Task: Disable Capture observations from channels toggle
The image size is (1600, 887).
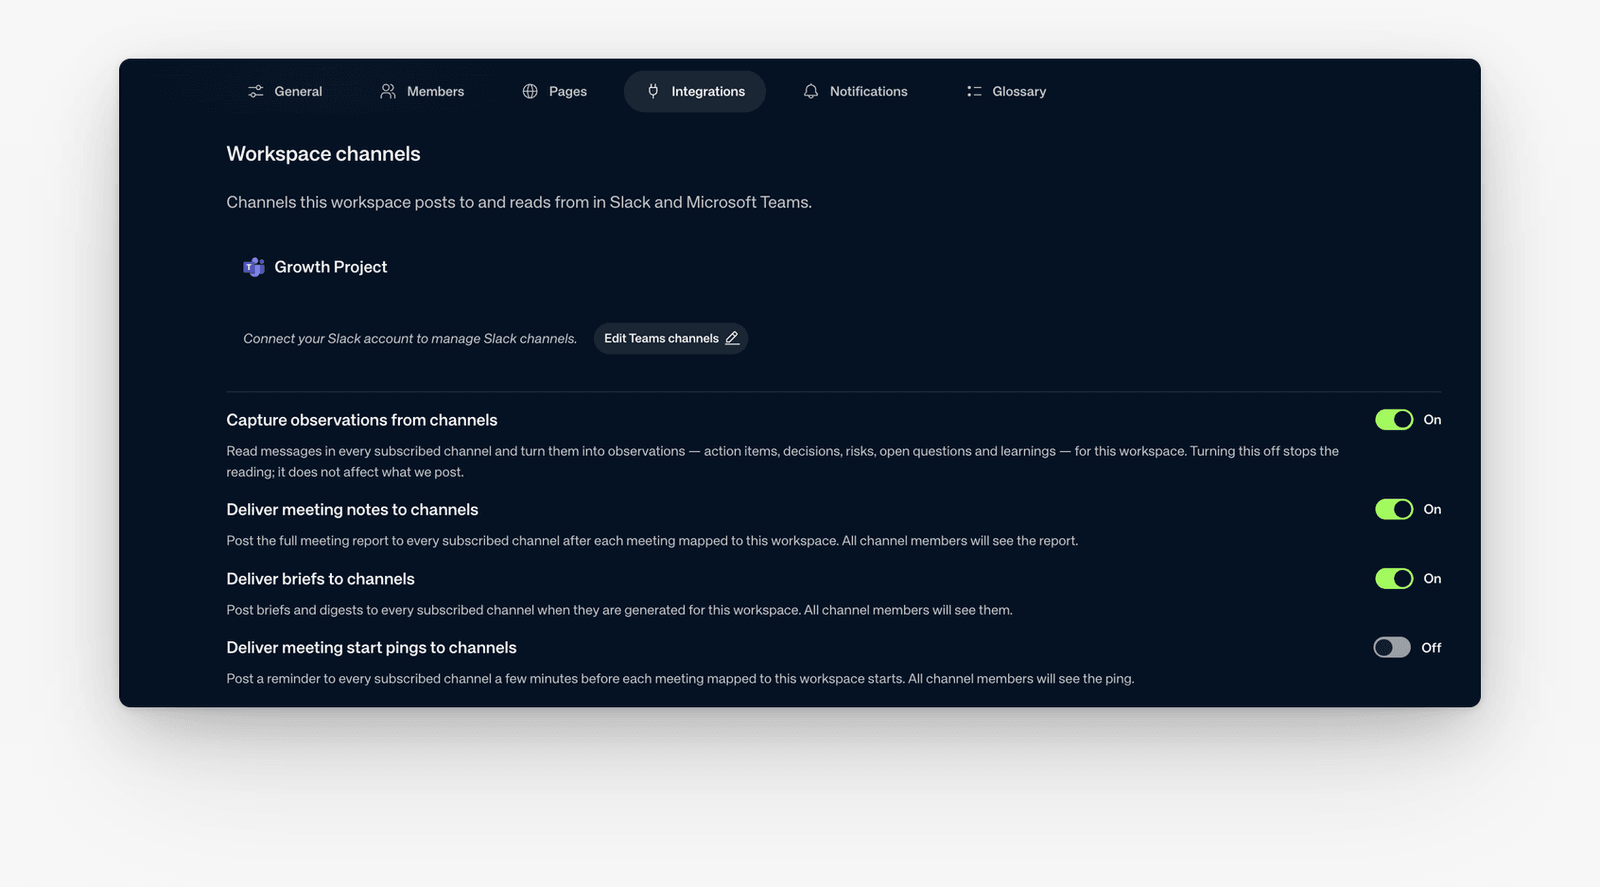Action: point(1393,420)
